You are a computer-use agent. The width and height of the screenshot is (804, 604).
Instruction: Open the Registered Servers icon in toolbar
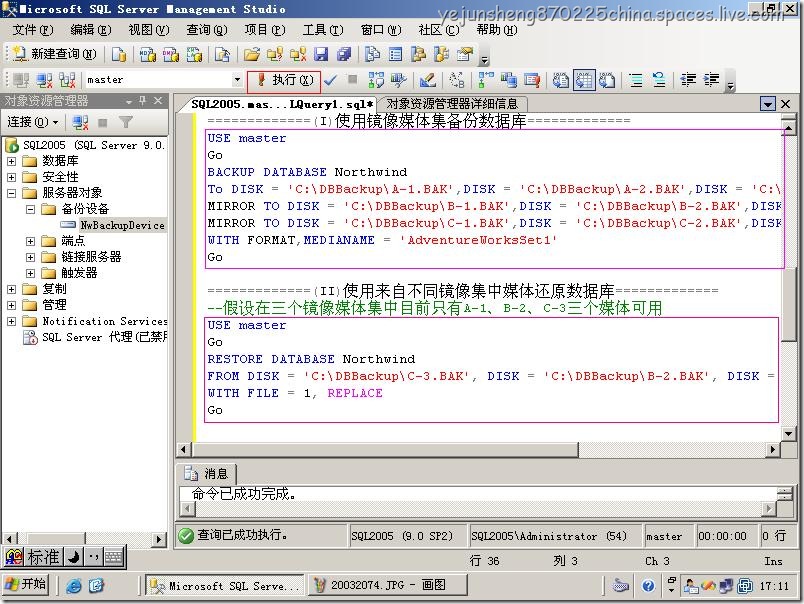(x=372, y=54)
